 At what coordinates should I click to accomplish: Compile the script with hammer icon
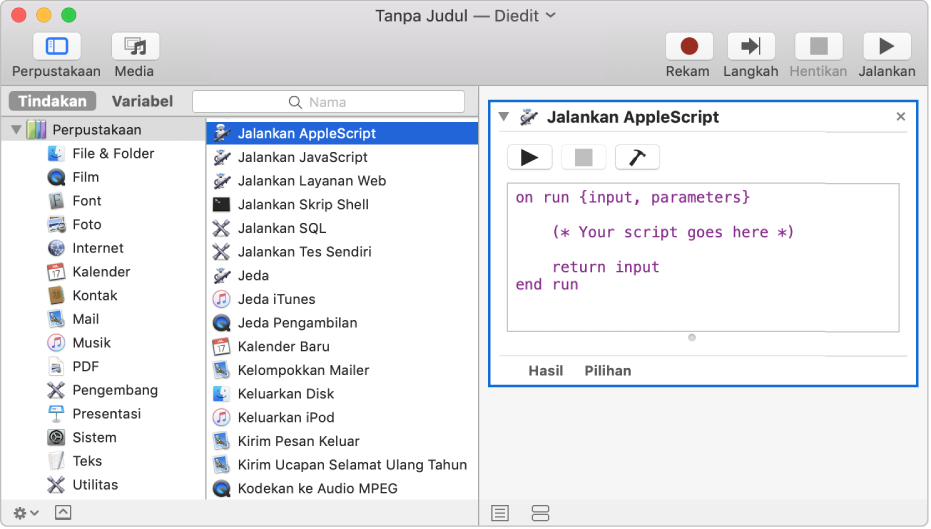(637, 157)
